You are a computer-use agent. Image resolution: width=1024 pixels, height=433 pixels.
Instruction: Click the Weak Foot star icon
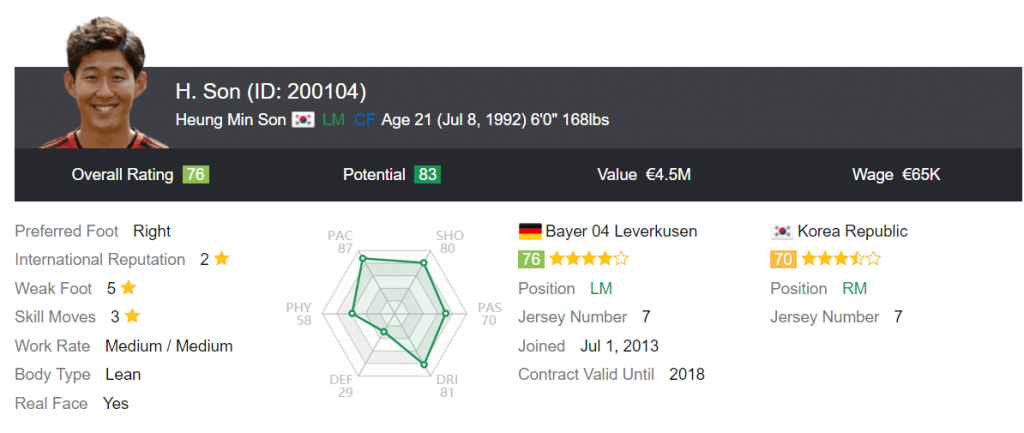pos(128,288)
